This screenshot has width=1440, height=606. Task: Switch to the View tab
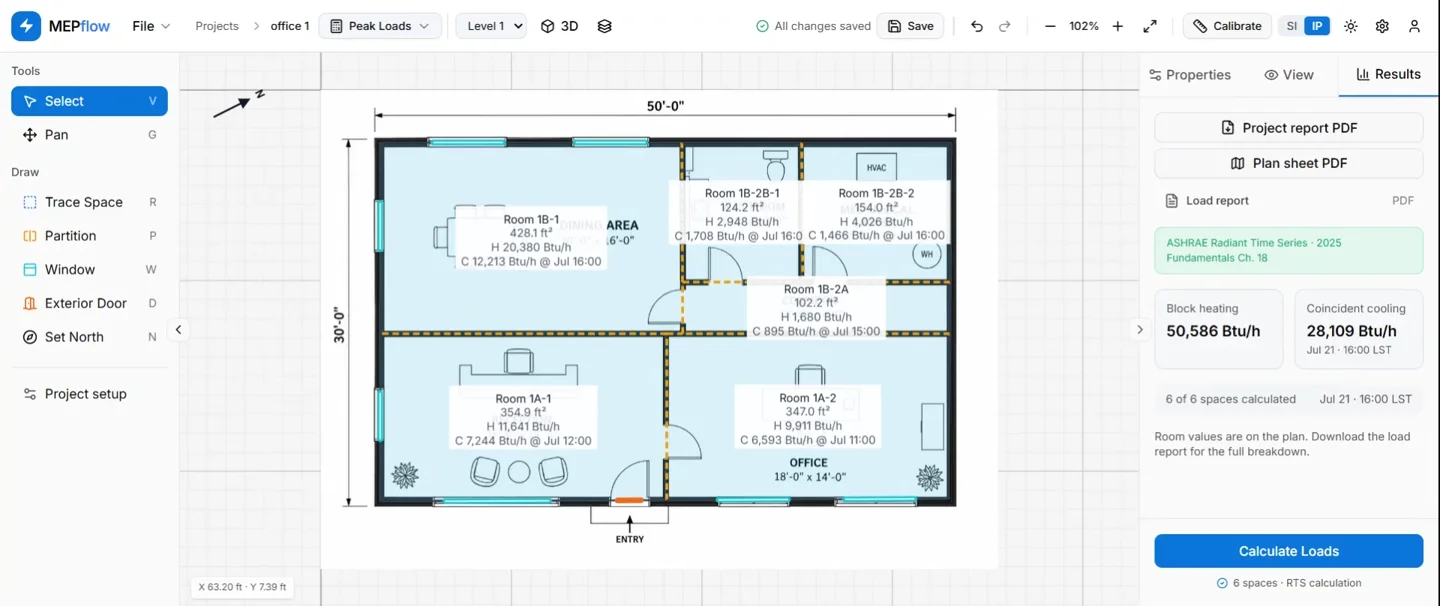pos(1289,75)
